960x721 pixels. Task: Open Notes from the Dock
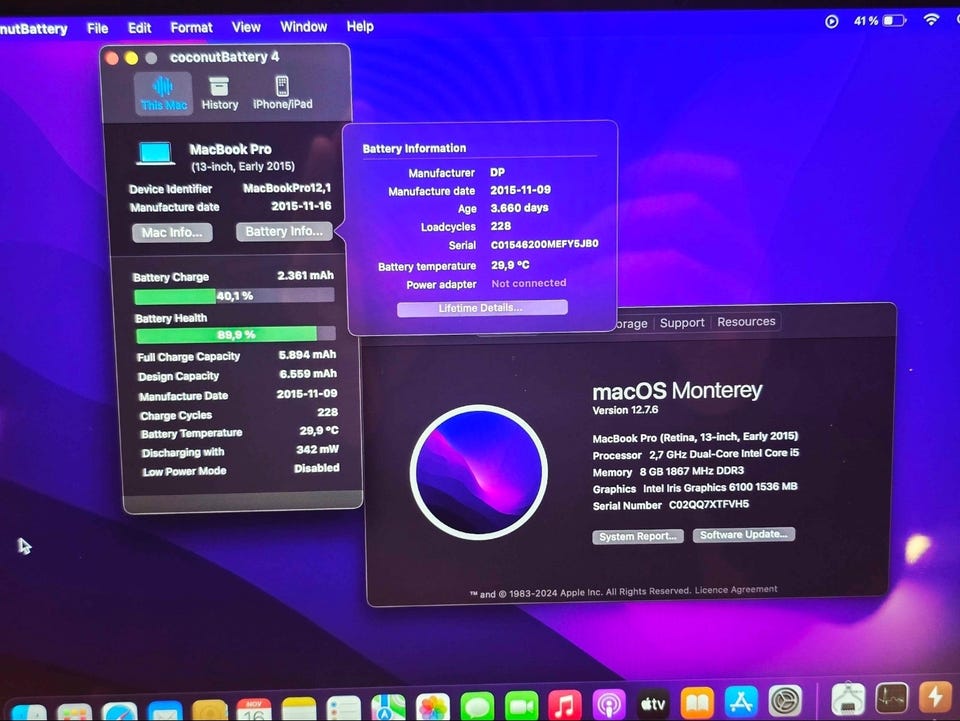pos(299,709)
